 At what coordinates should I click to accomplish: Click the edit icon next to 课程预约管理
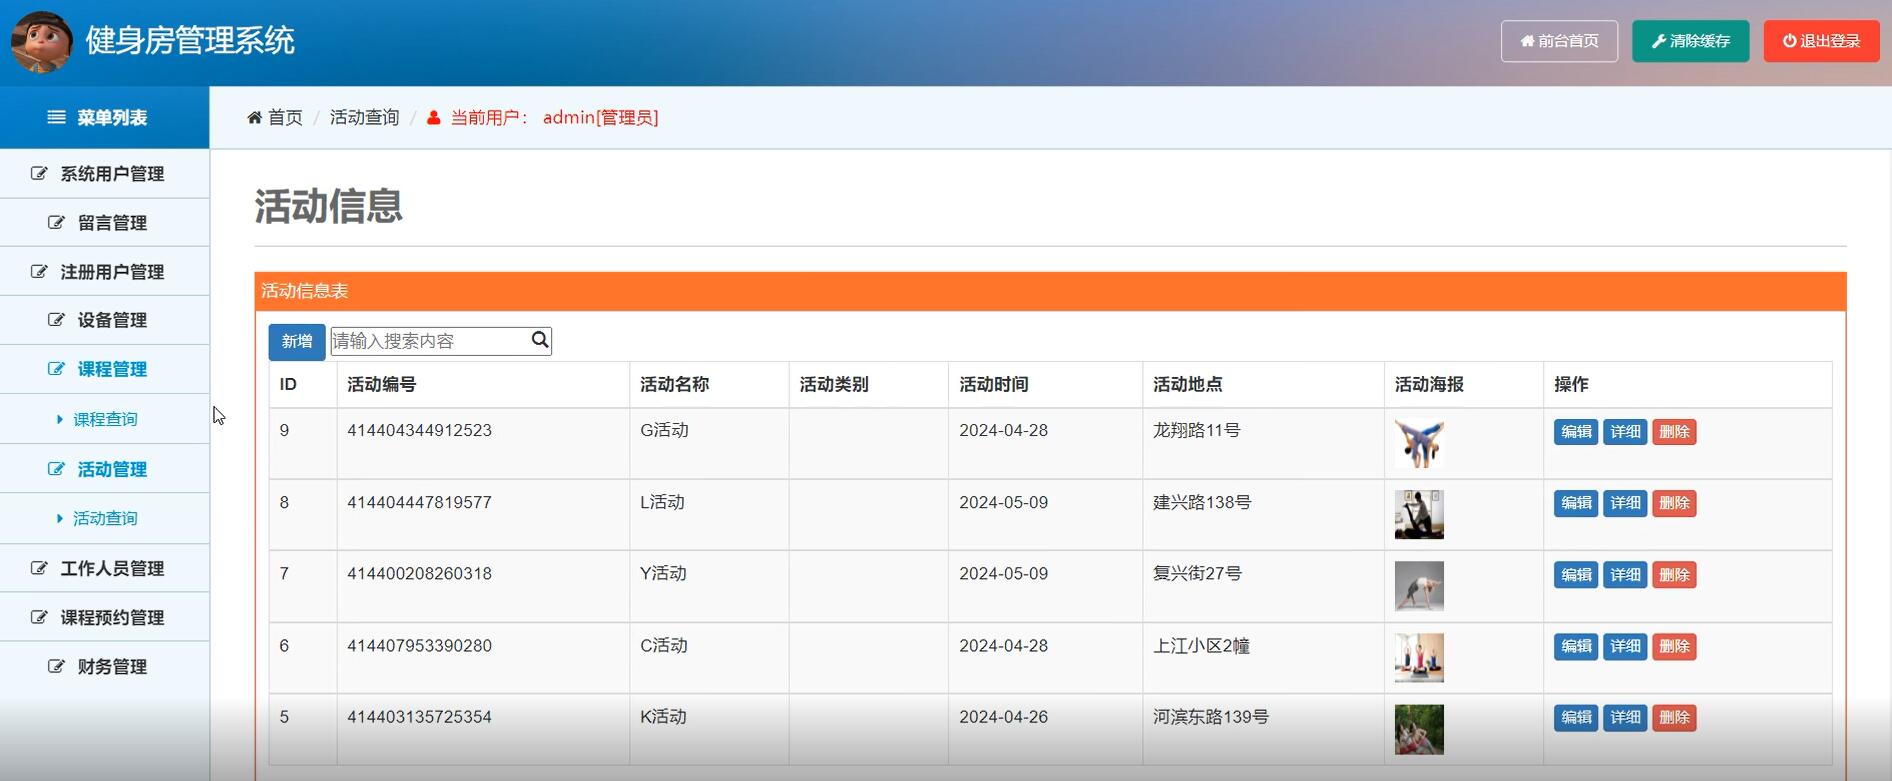tap(39, 617)
